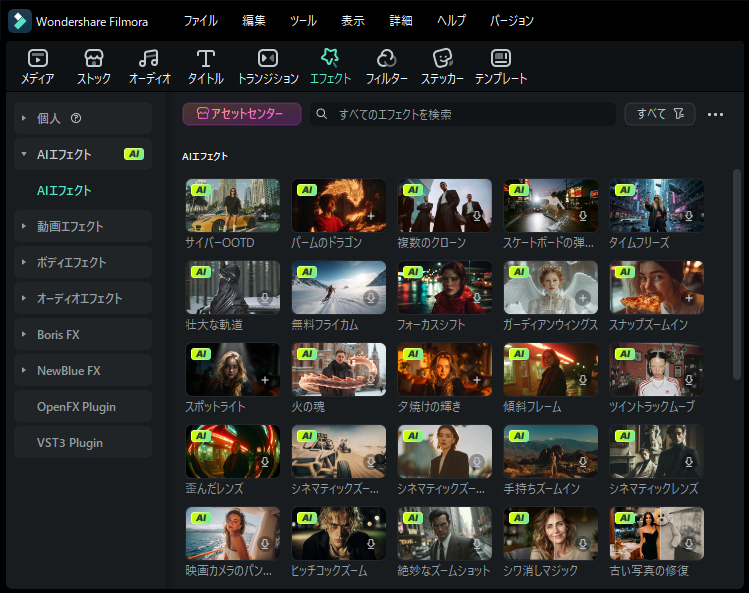The height and width of the screenshot is (593, 749).
Task: Select OpenFX Plugin in the sidebar
Action: pos(76,407)
